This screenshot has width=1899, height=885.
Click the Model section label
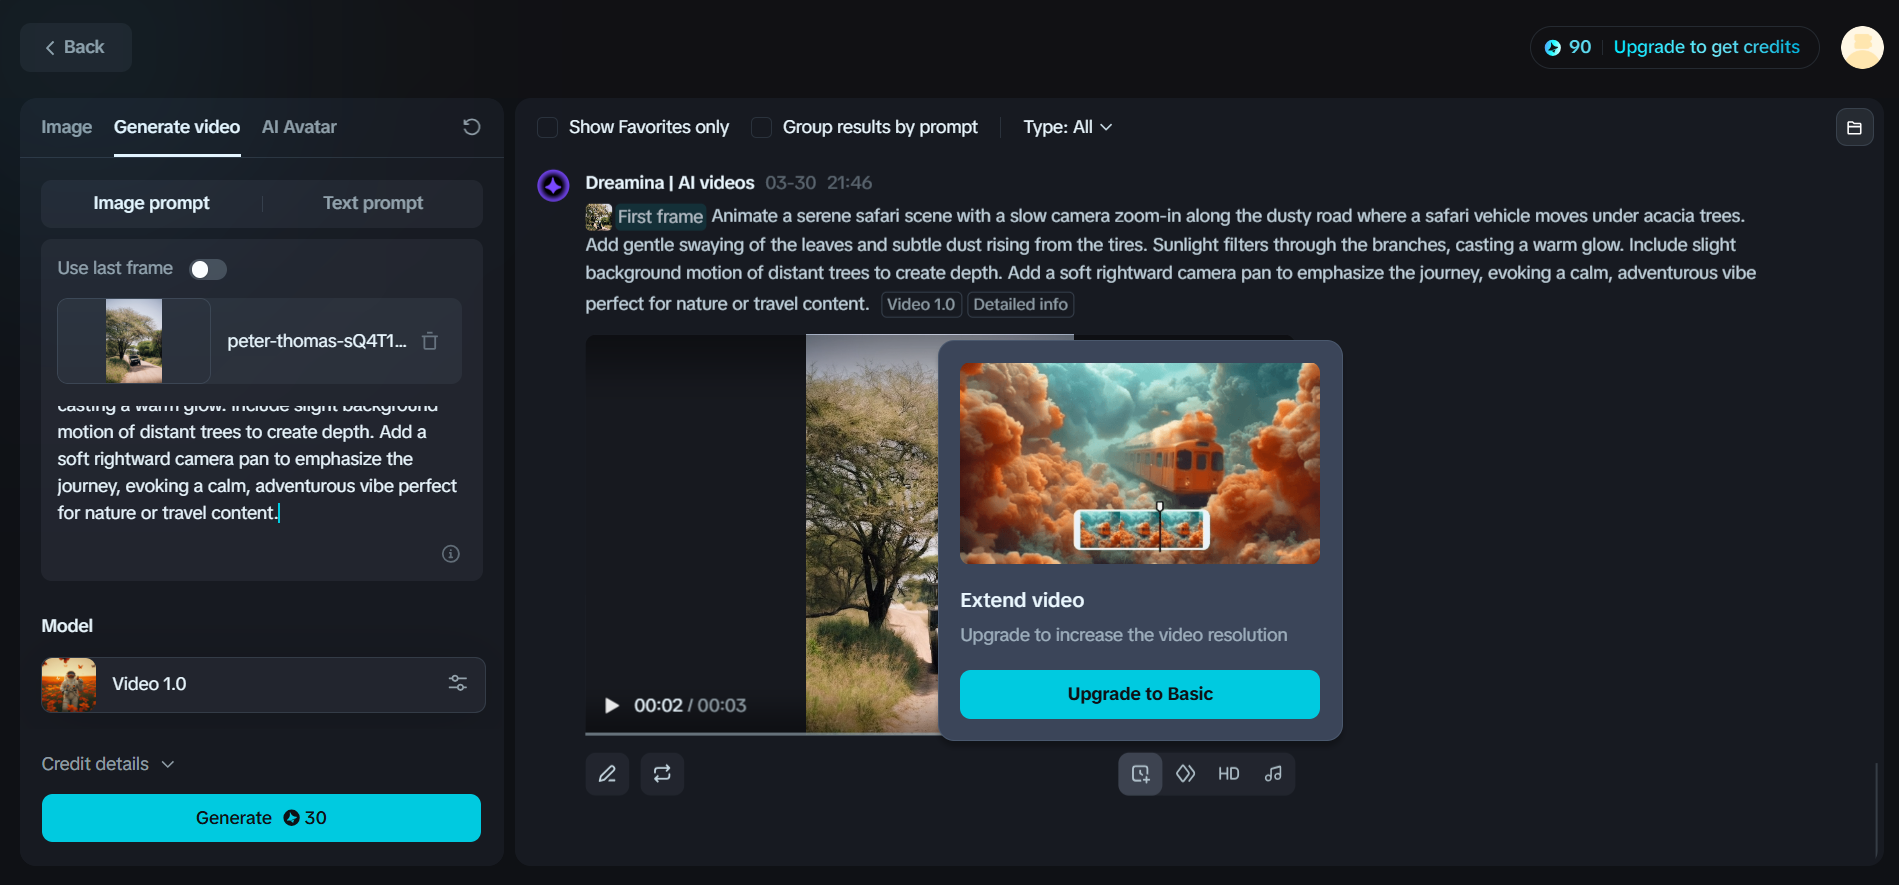pyautogui.click(x=67, y=626)
